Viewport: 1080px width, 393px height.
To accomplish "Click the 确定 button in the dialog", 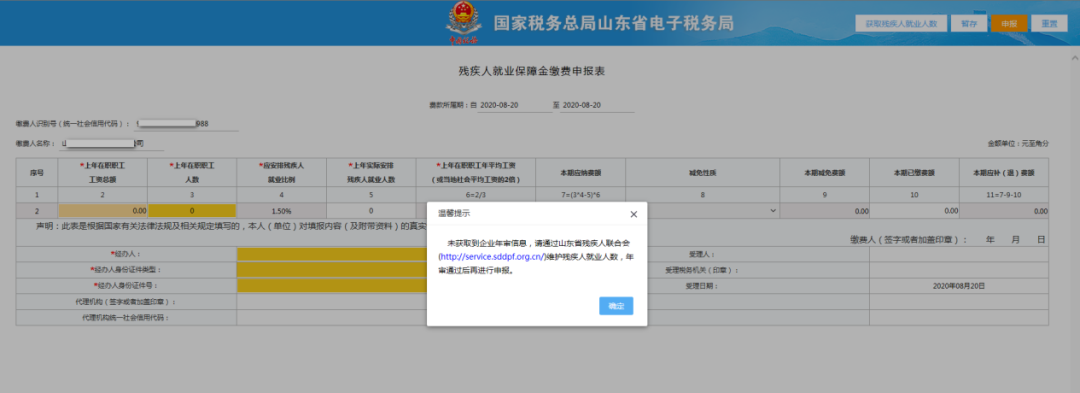I will coord(616,306).
